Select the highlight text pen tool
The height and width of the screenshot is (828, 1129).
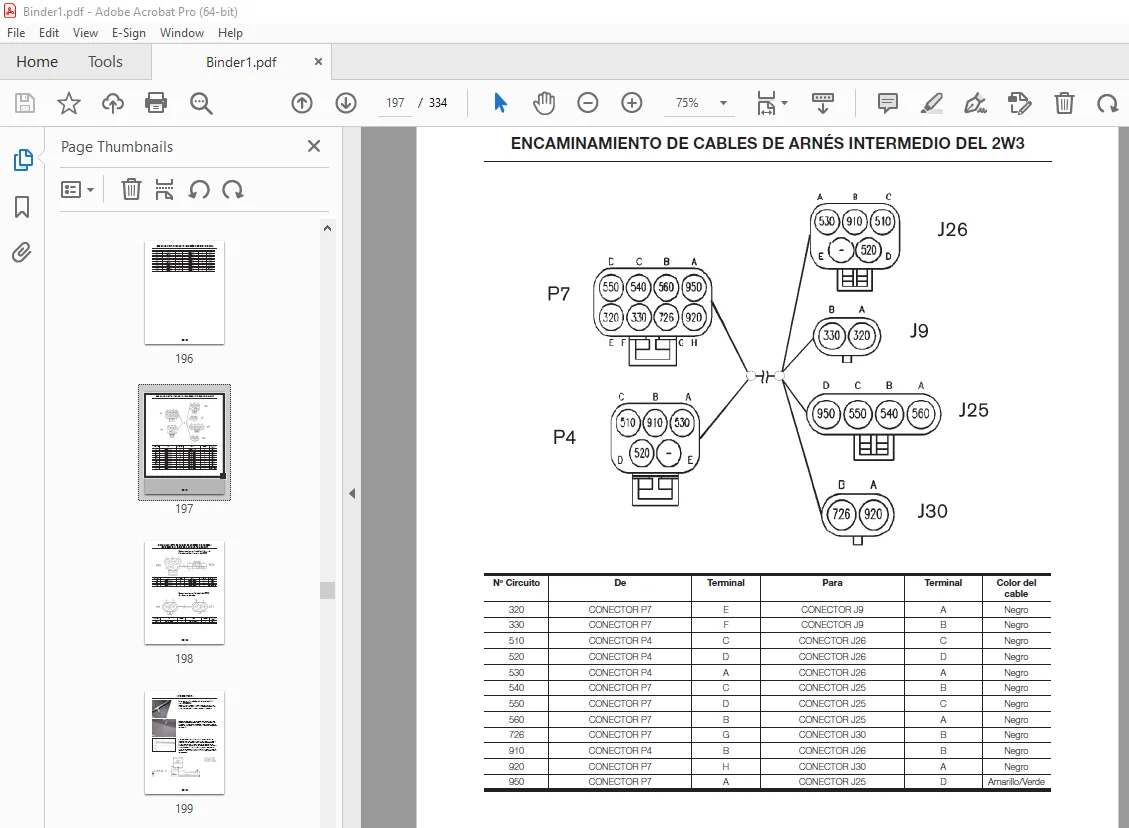click(932, 103)
